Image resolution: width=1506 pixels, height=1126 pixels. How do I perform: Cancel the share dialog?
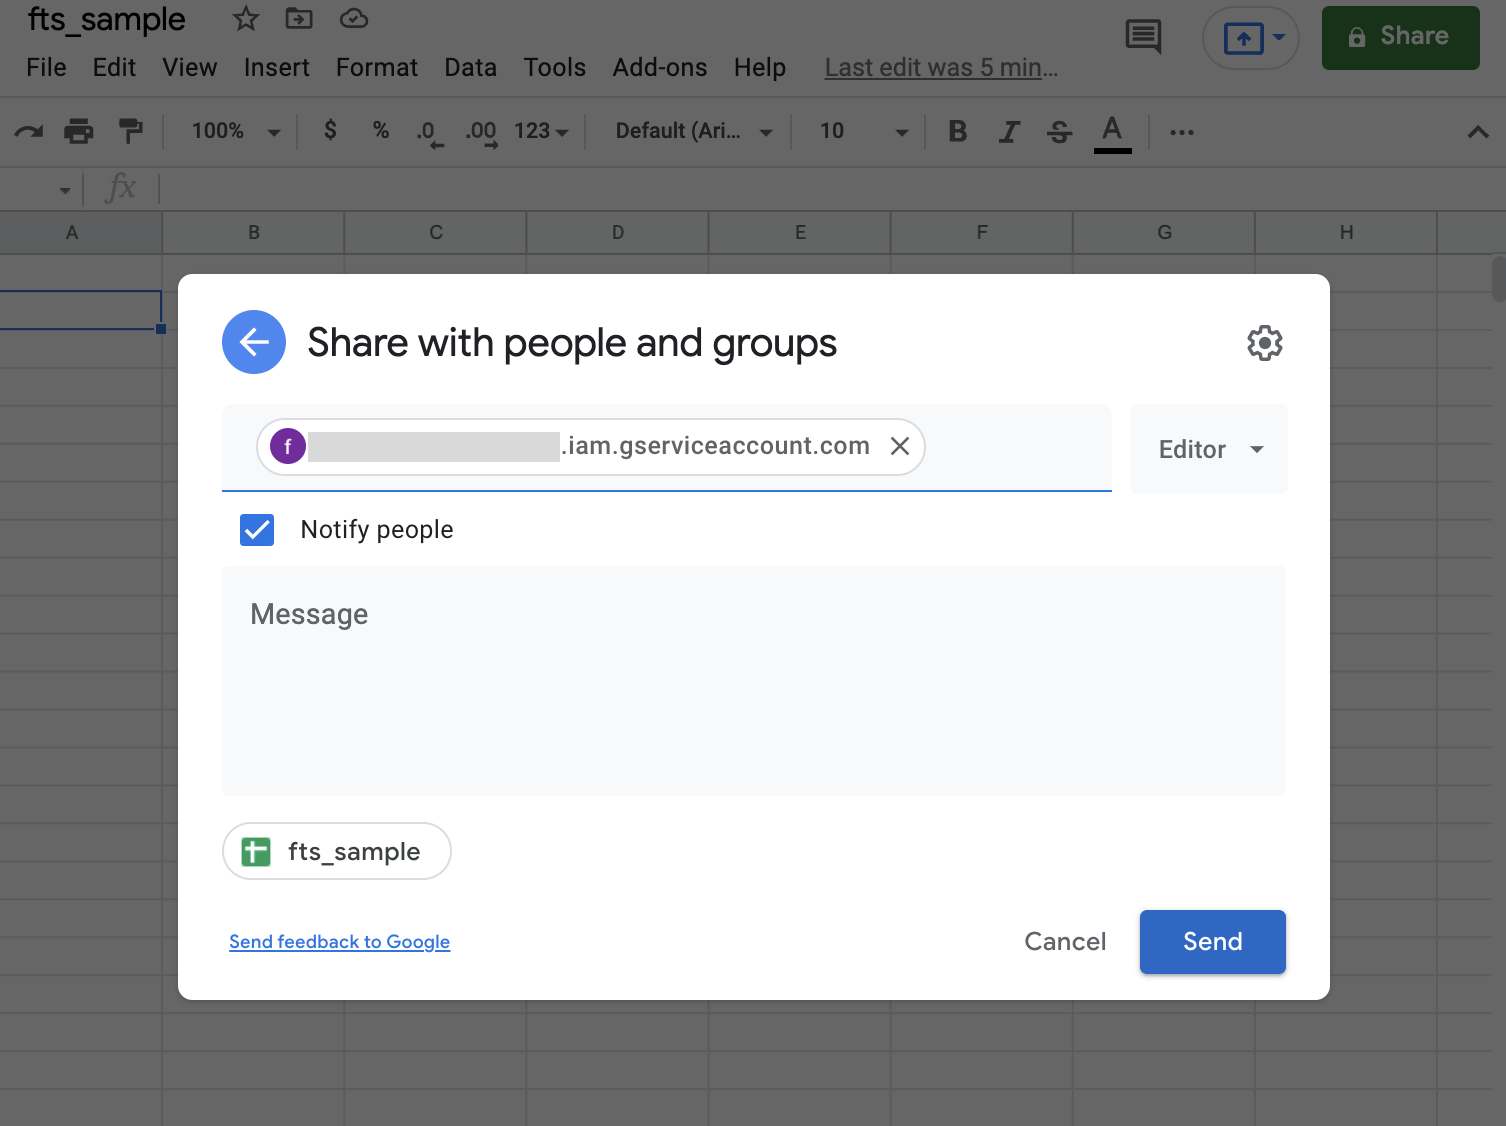(1065, 941)
